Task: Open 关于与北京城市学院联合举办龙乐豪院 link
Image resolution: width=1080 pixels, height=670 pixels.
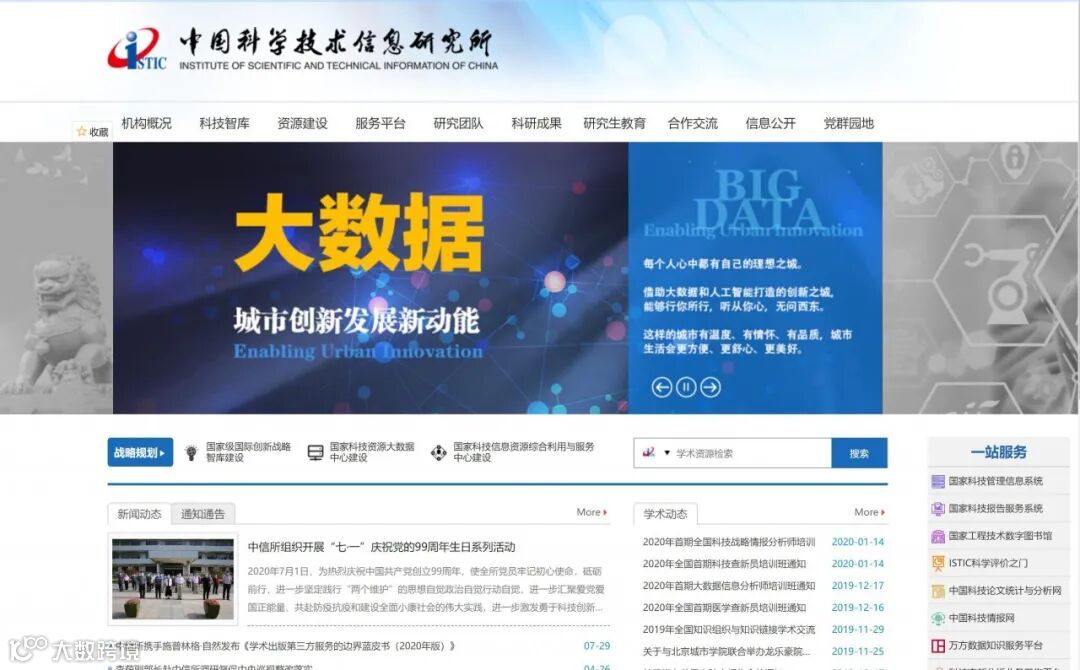Action: click(726, 651)
